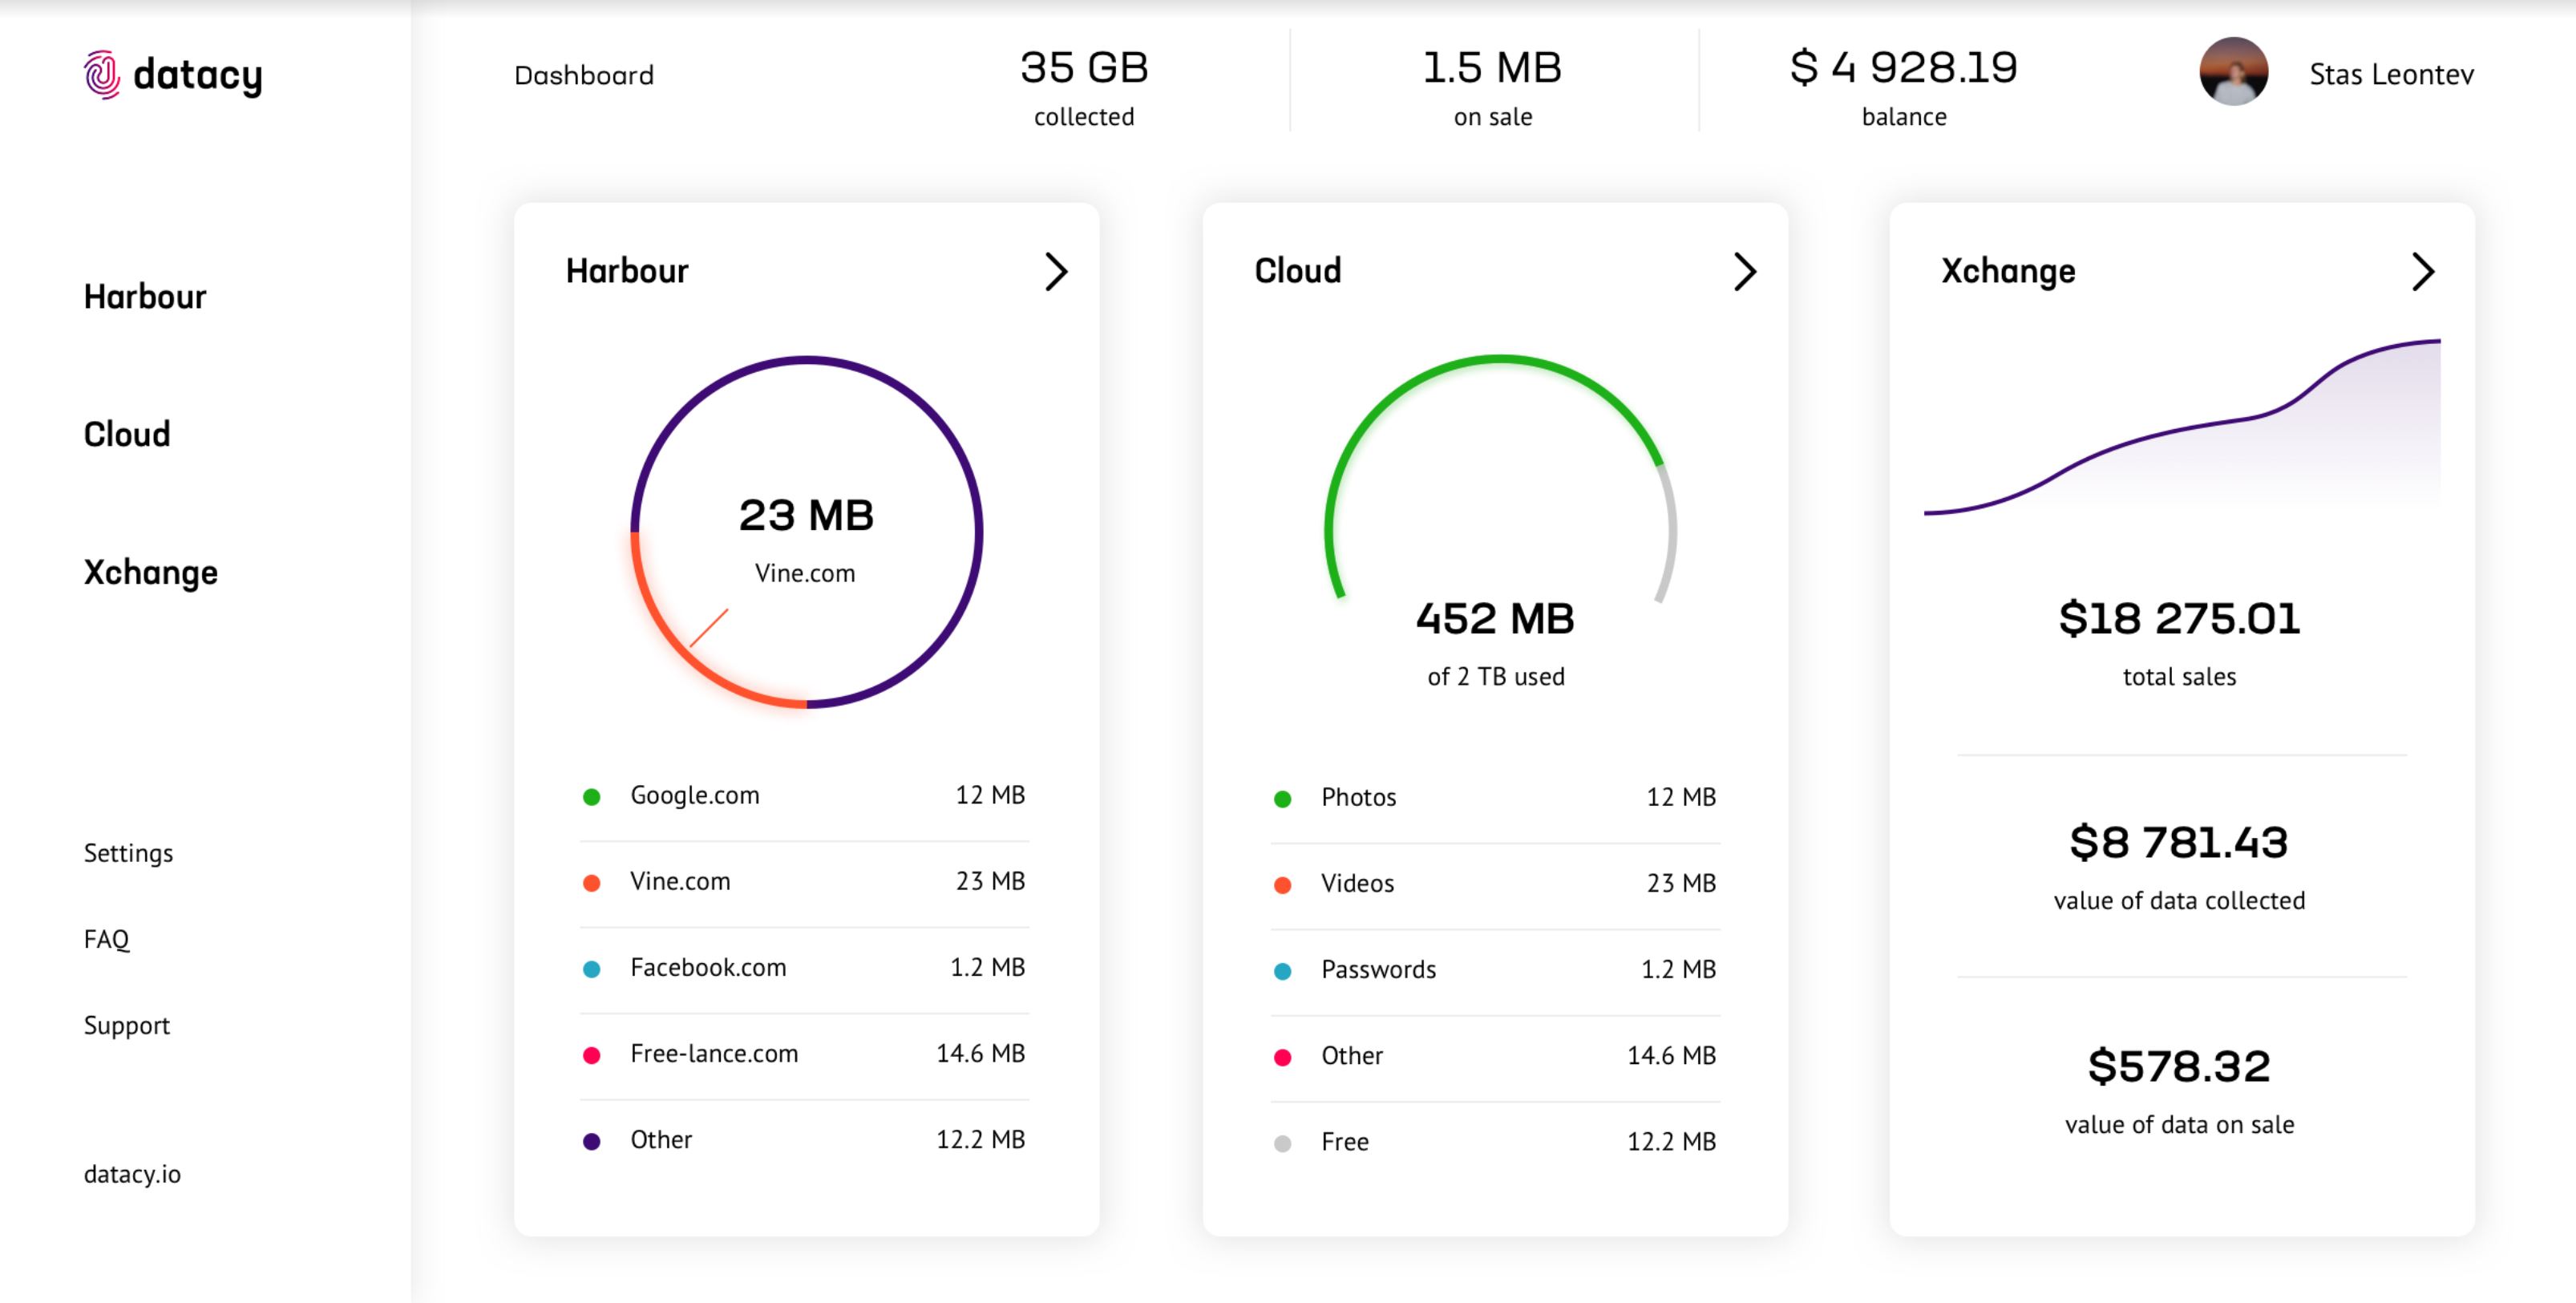Click the grey dot beside Free
The image size is (2576, 1303).
pos(1283,1143)
